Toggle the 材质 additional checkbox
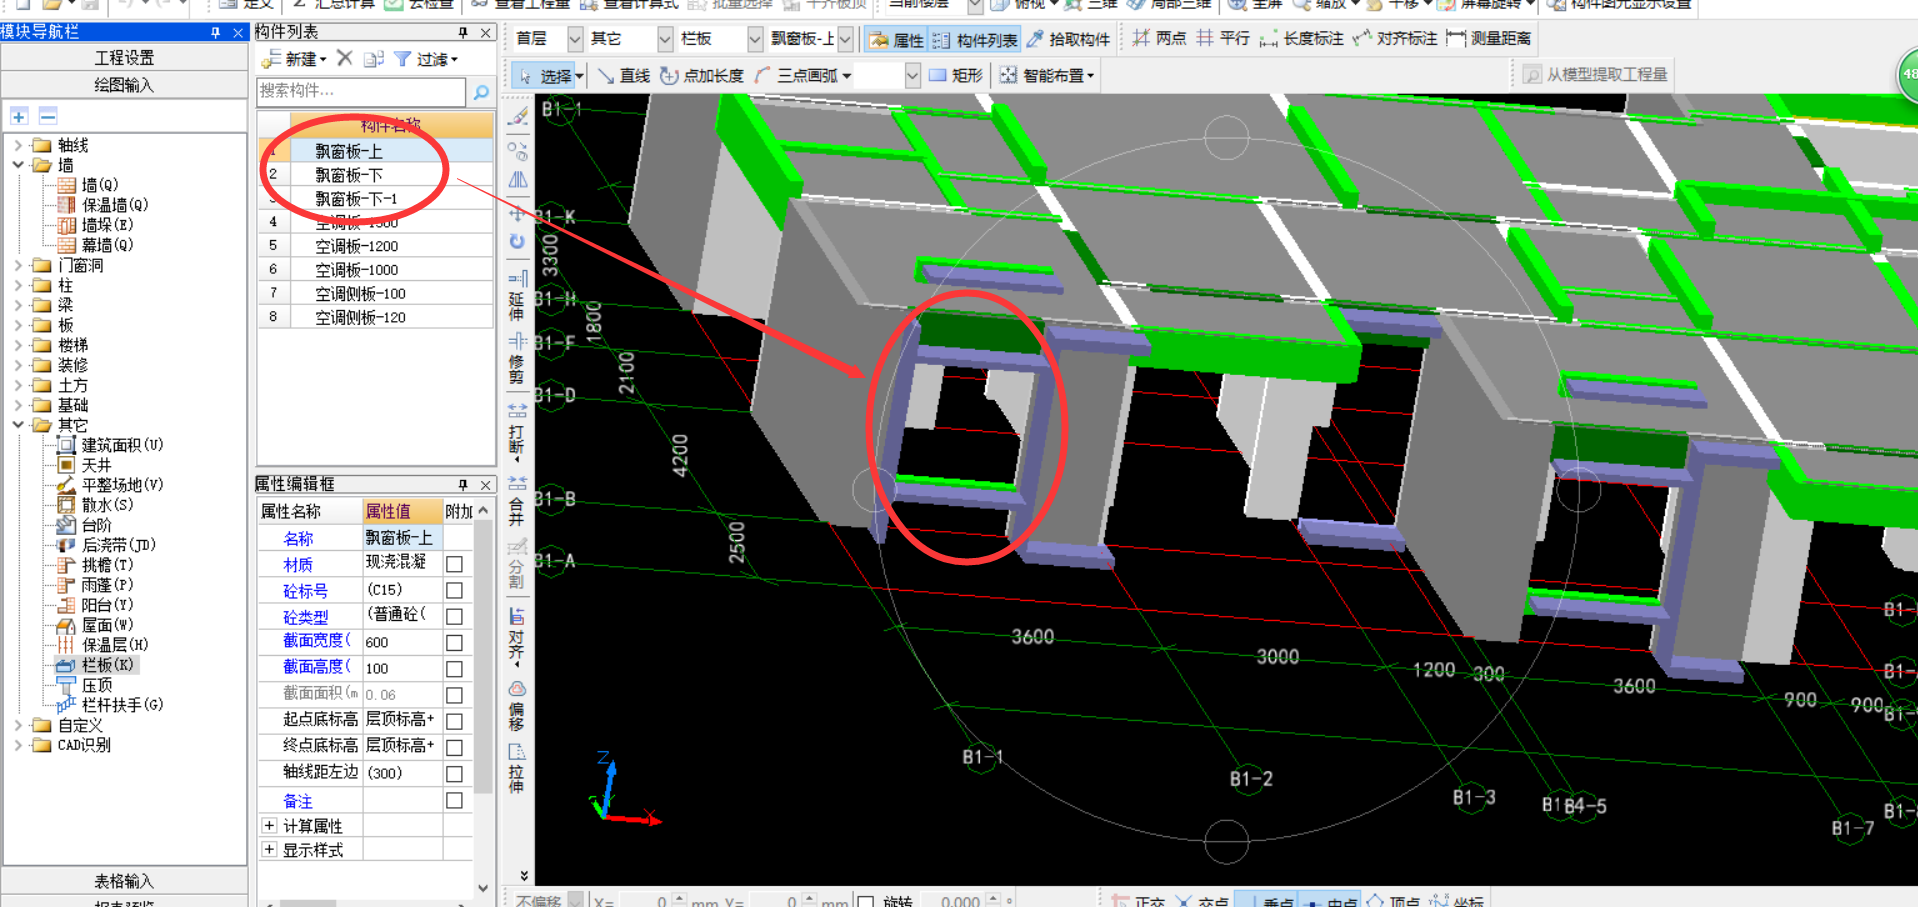The height and width of the screenshot is (907, 1918). (x=454, y=564)
